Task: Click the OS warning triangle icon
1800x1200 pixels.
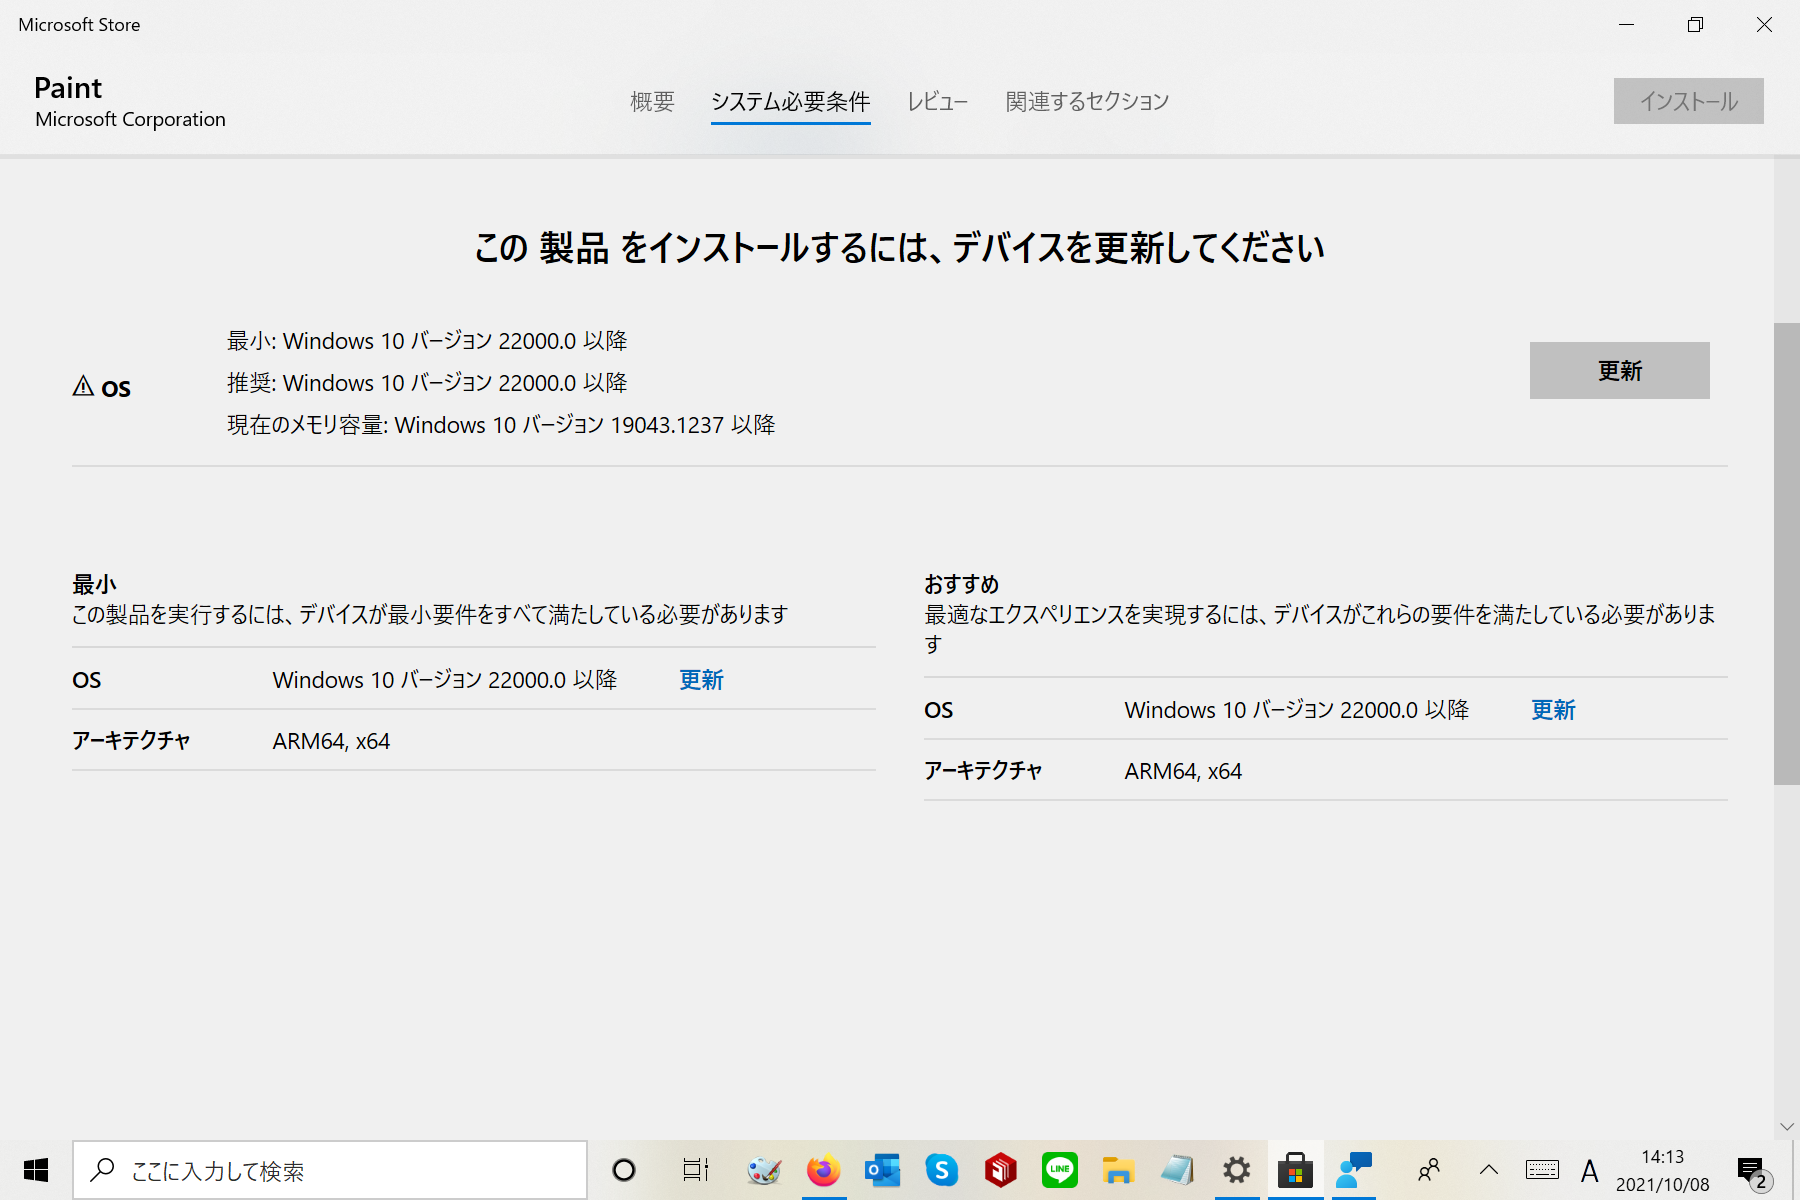Action: [x=83, y=386]
